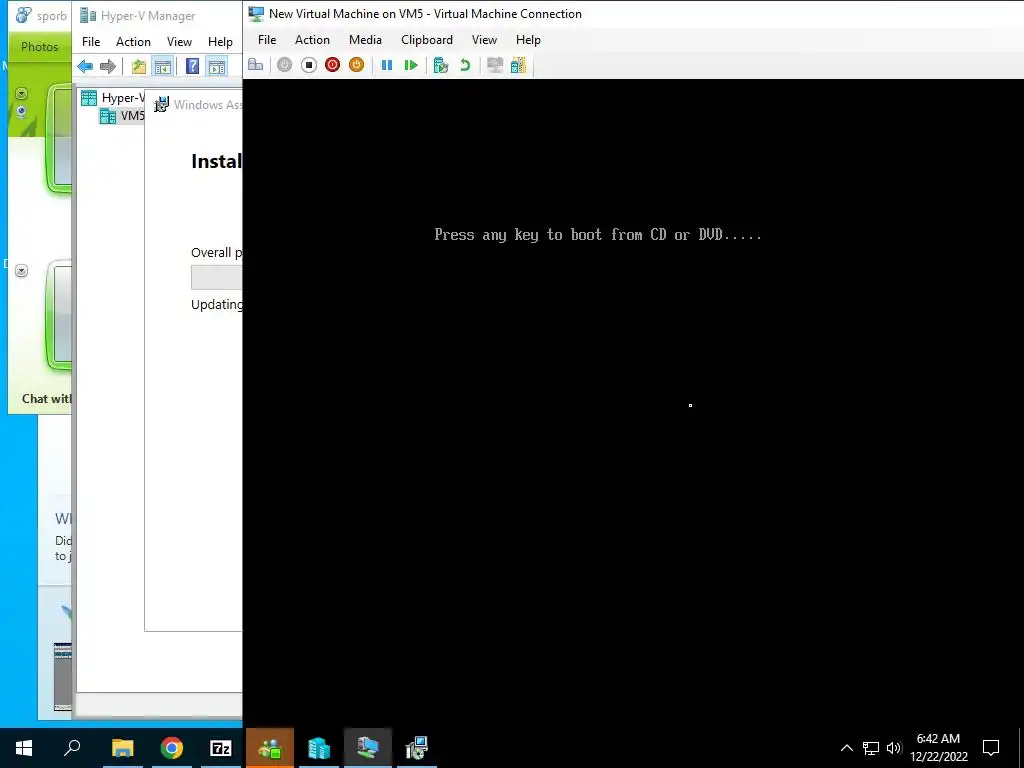Save VM state with the orange icon
This screenshot has width=1024, height=768.
coord(356,65)
